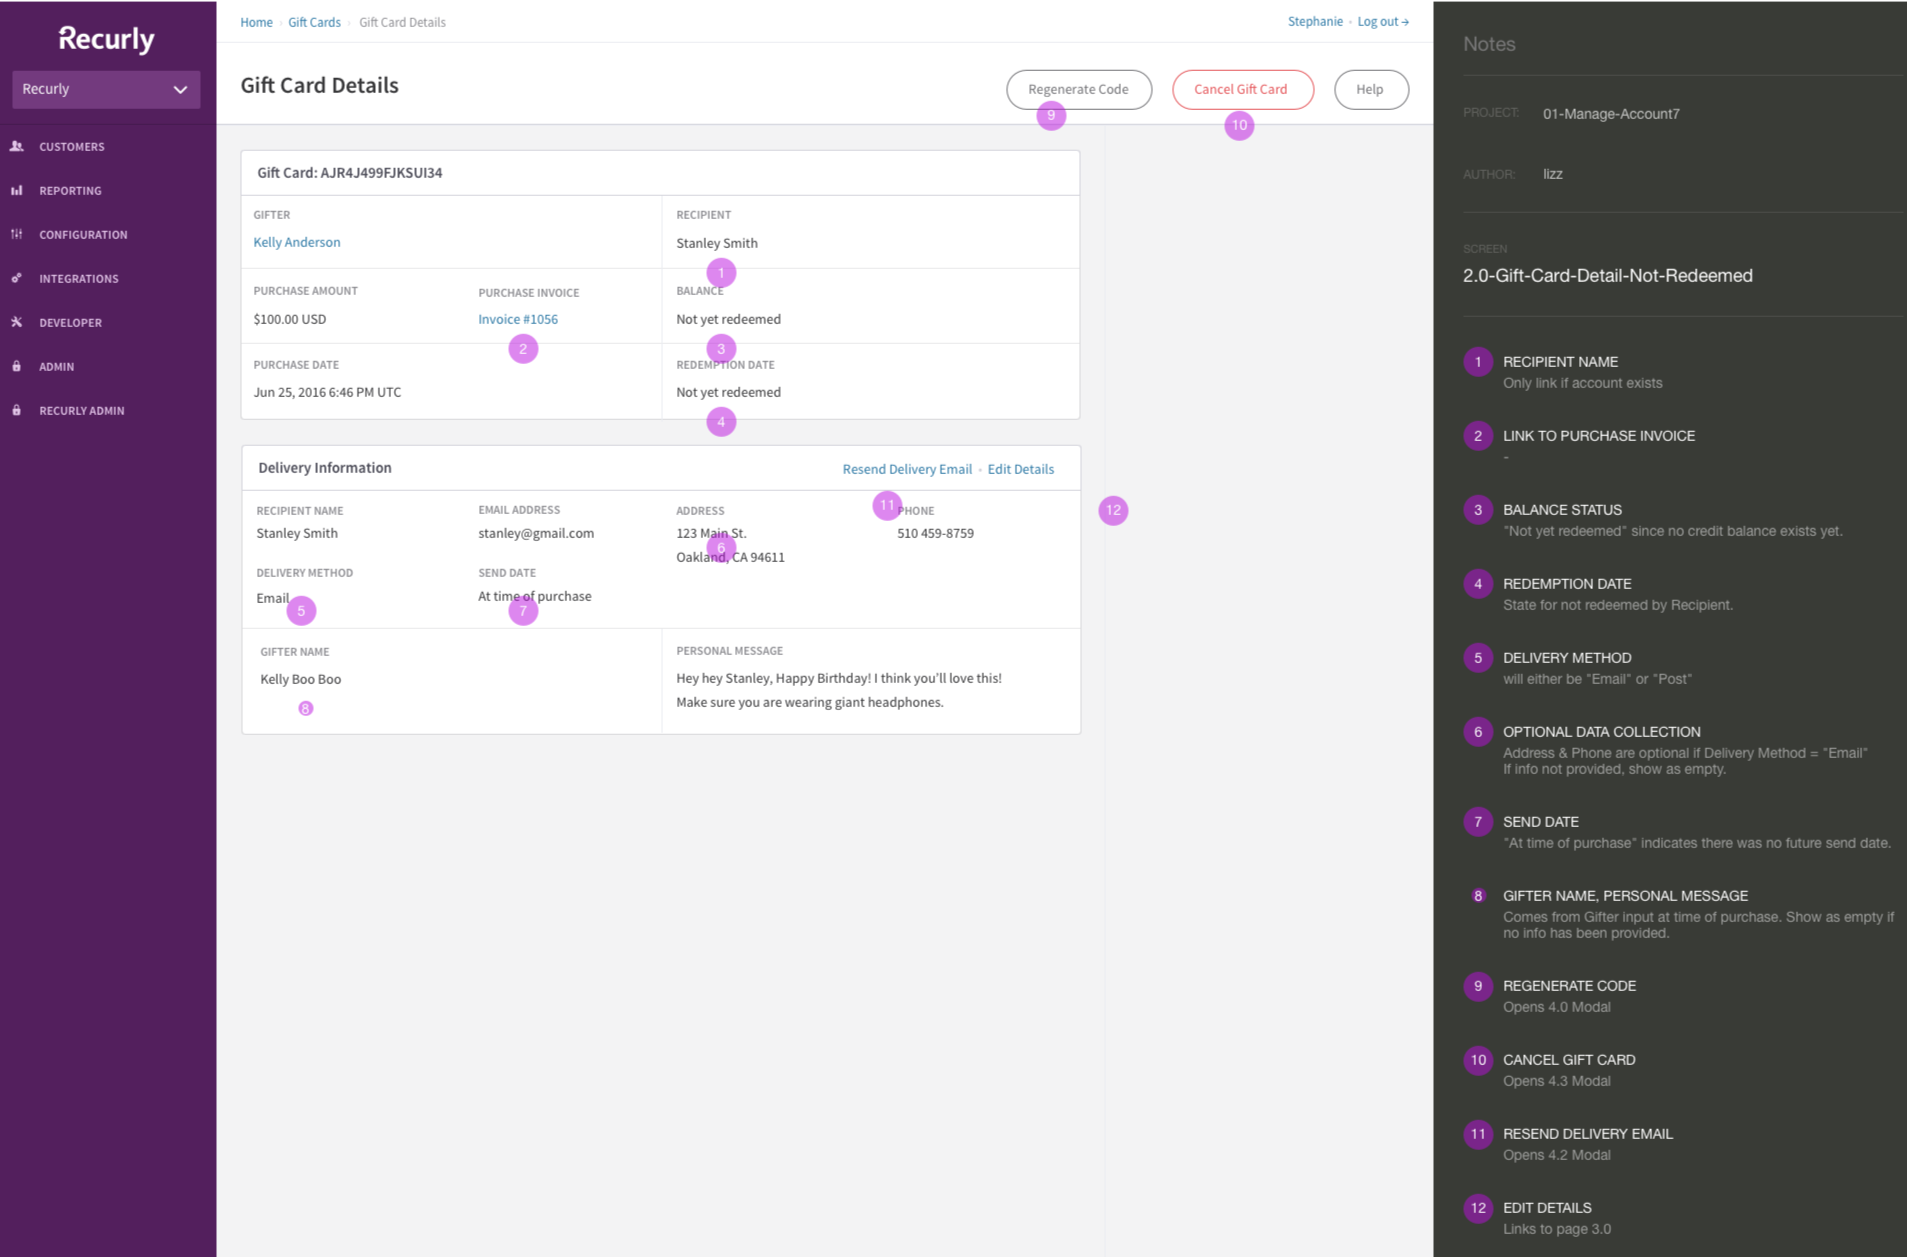The height and width of the screenshot is (1257, 1907).
Task: Open Invoice #1056 link
Action: click(518, 319)
